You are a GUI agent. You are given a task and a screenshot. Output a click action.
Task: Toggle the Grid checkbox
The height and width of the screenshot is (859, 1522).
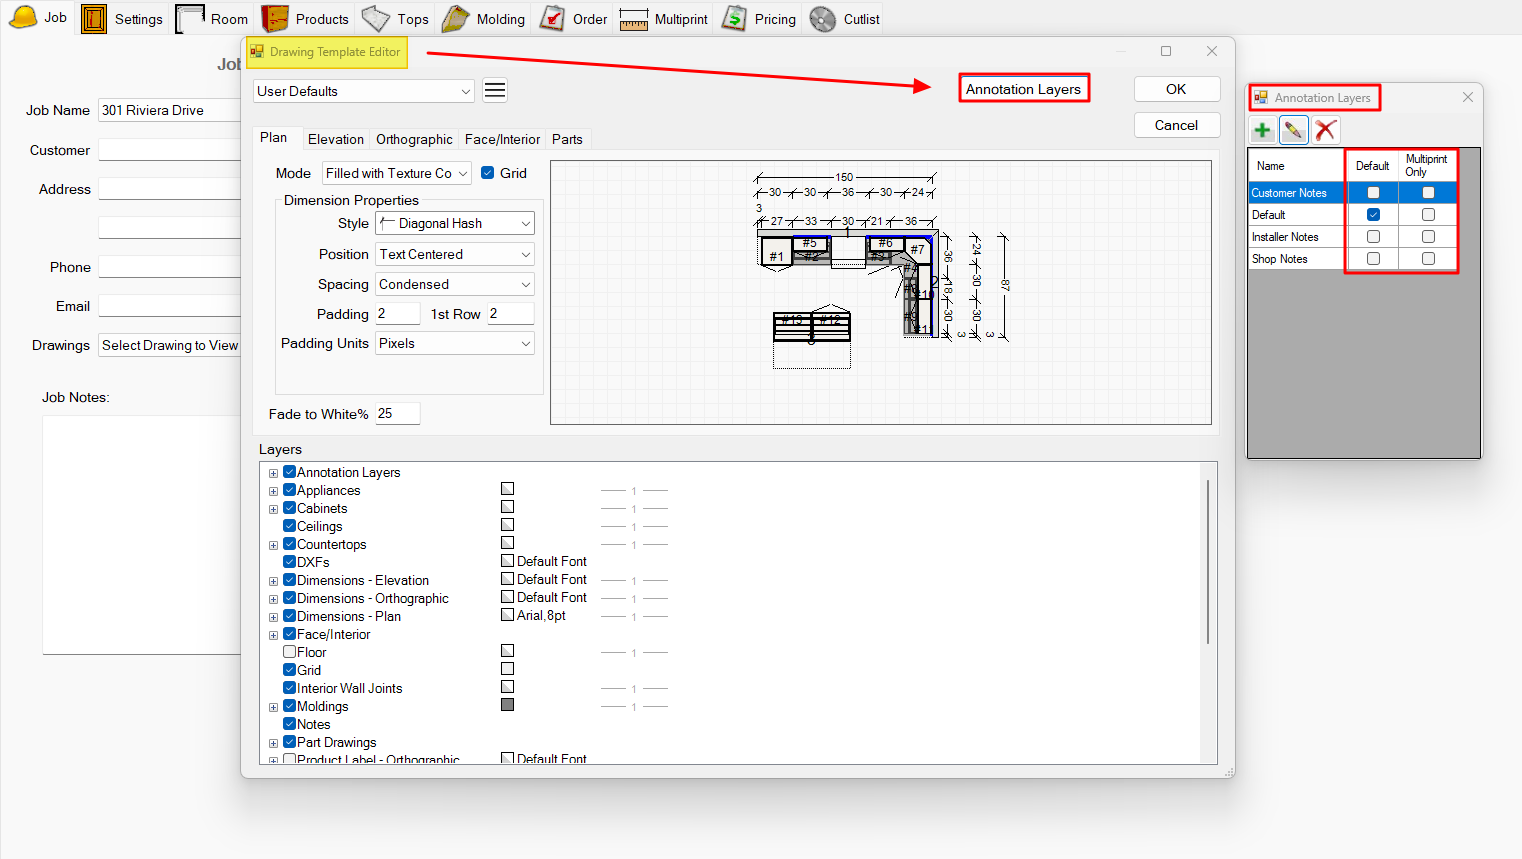click(x=488, y=173)
